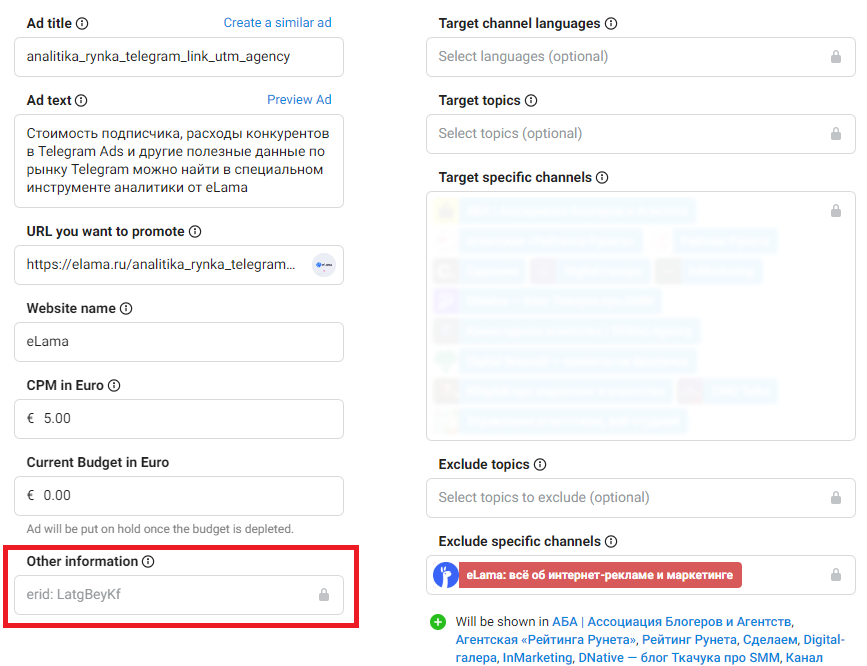867x666 pixels.
Task: Click the Exclude specific channels info icon
Action: (x=611, y=541)
